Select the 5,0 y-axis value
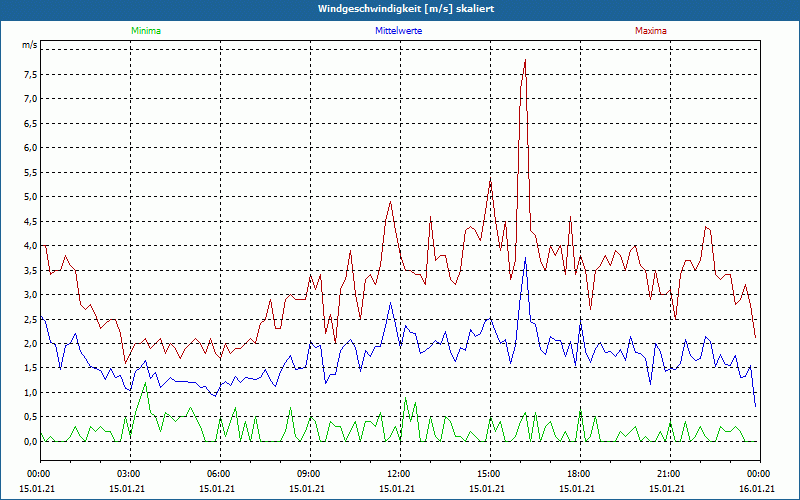 (x=31, y=197)
